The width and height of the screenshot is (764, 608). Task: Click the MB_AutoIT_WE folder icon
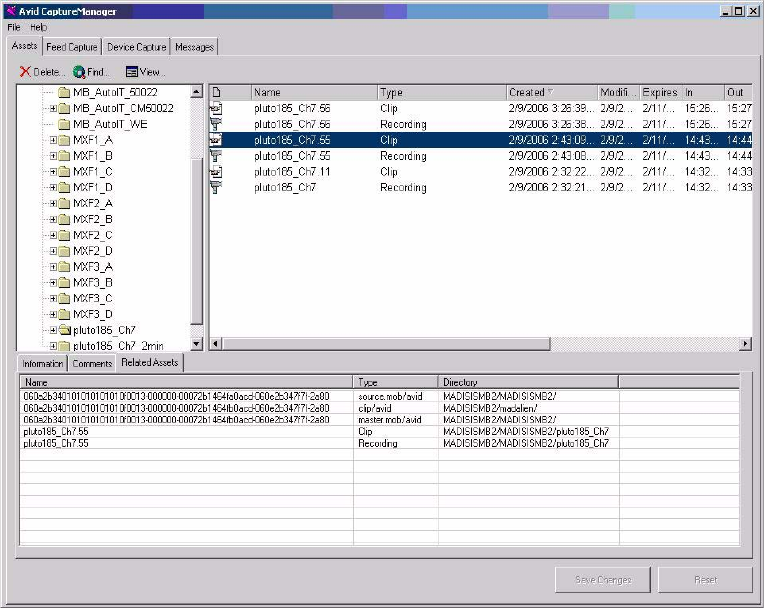tap(64, 124)
